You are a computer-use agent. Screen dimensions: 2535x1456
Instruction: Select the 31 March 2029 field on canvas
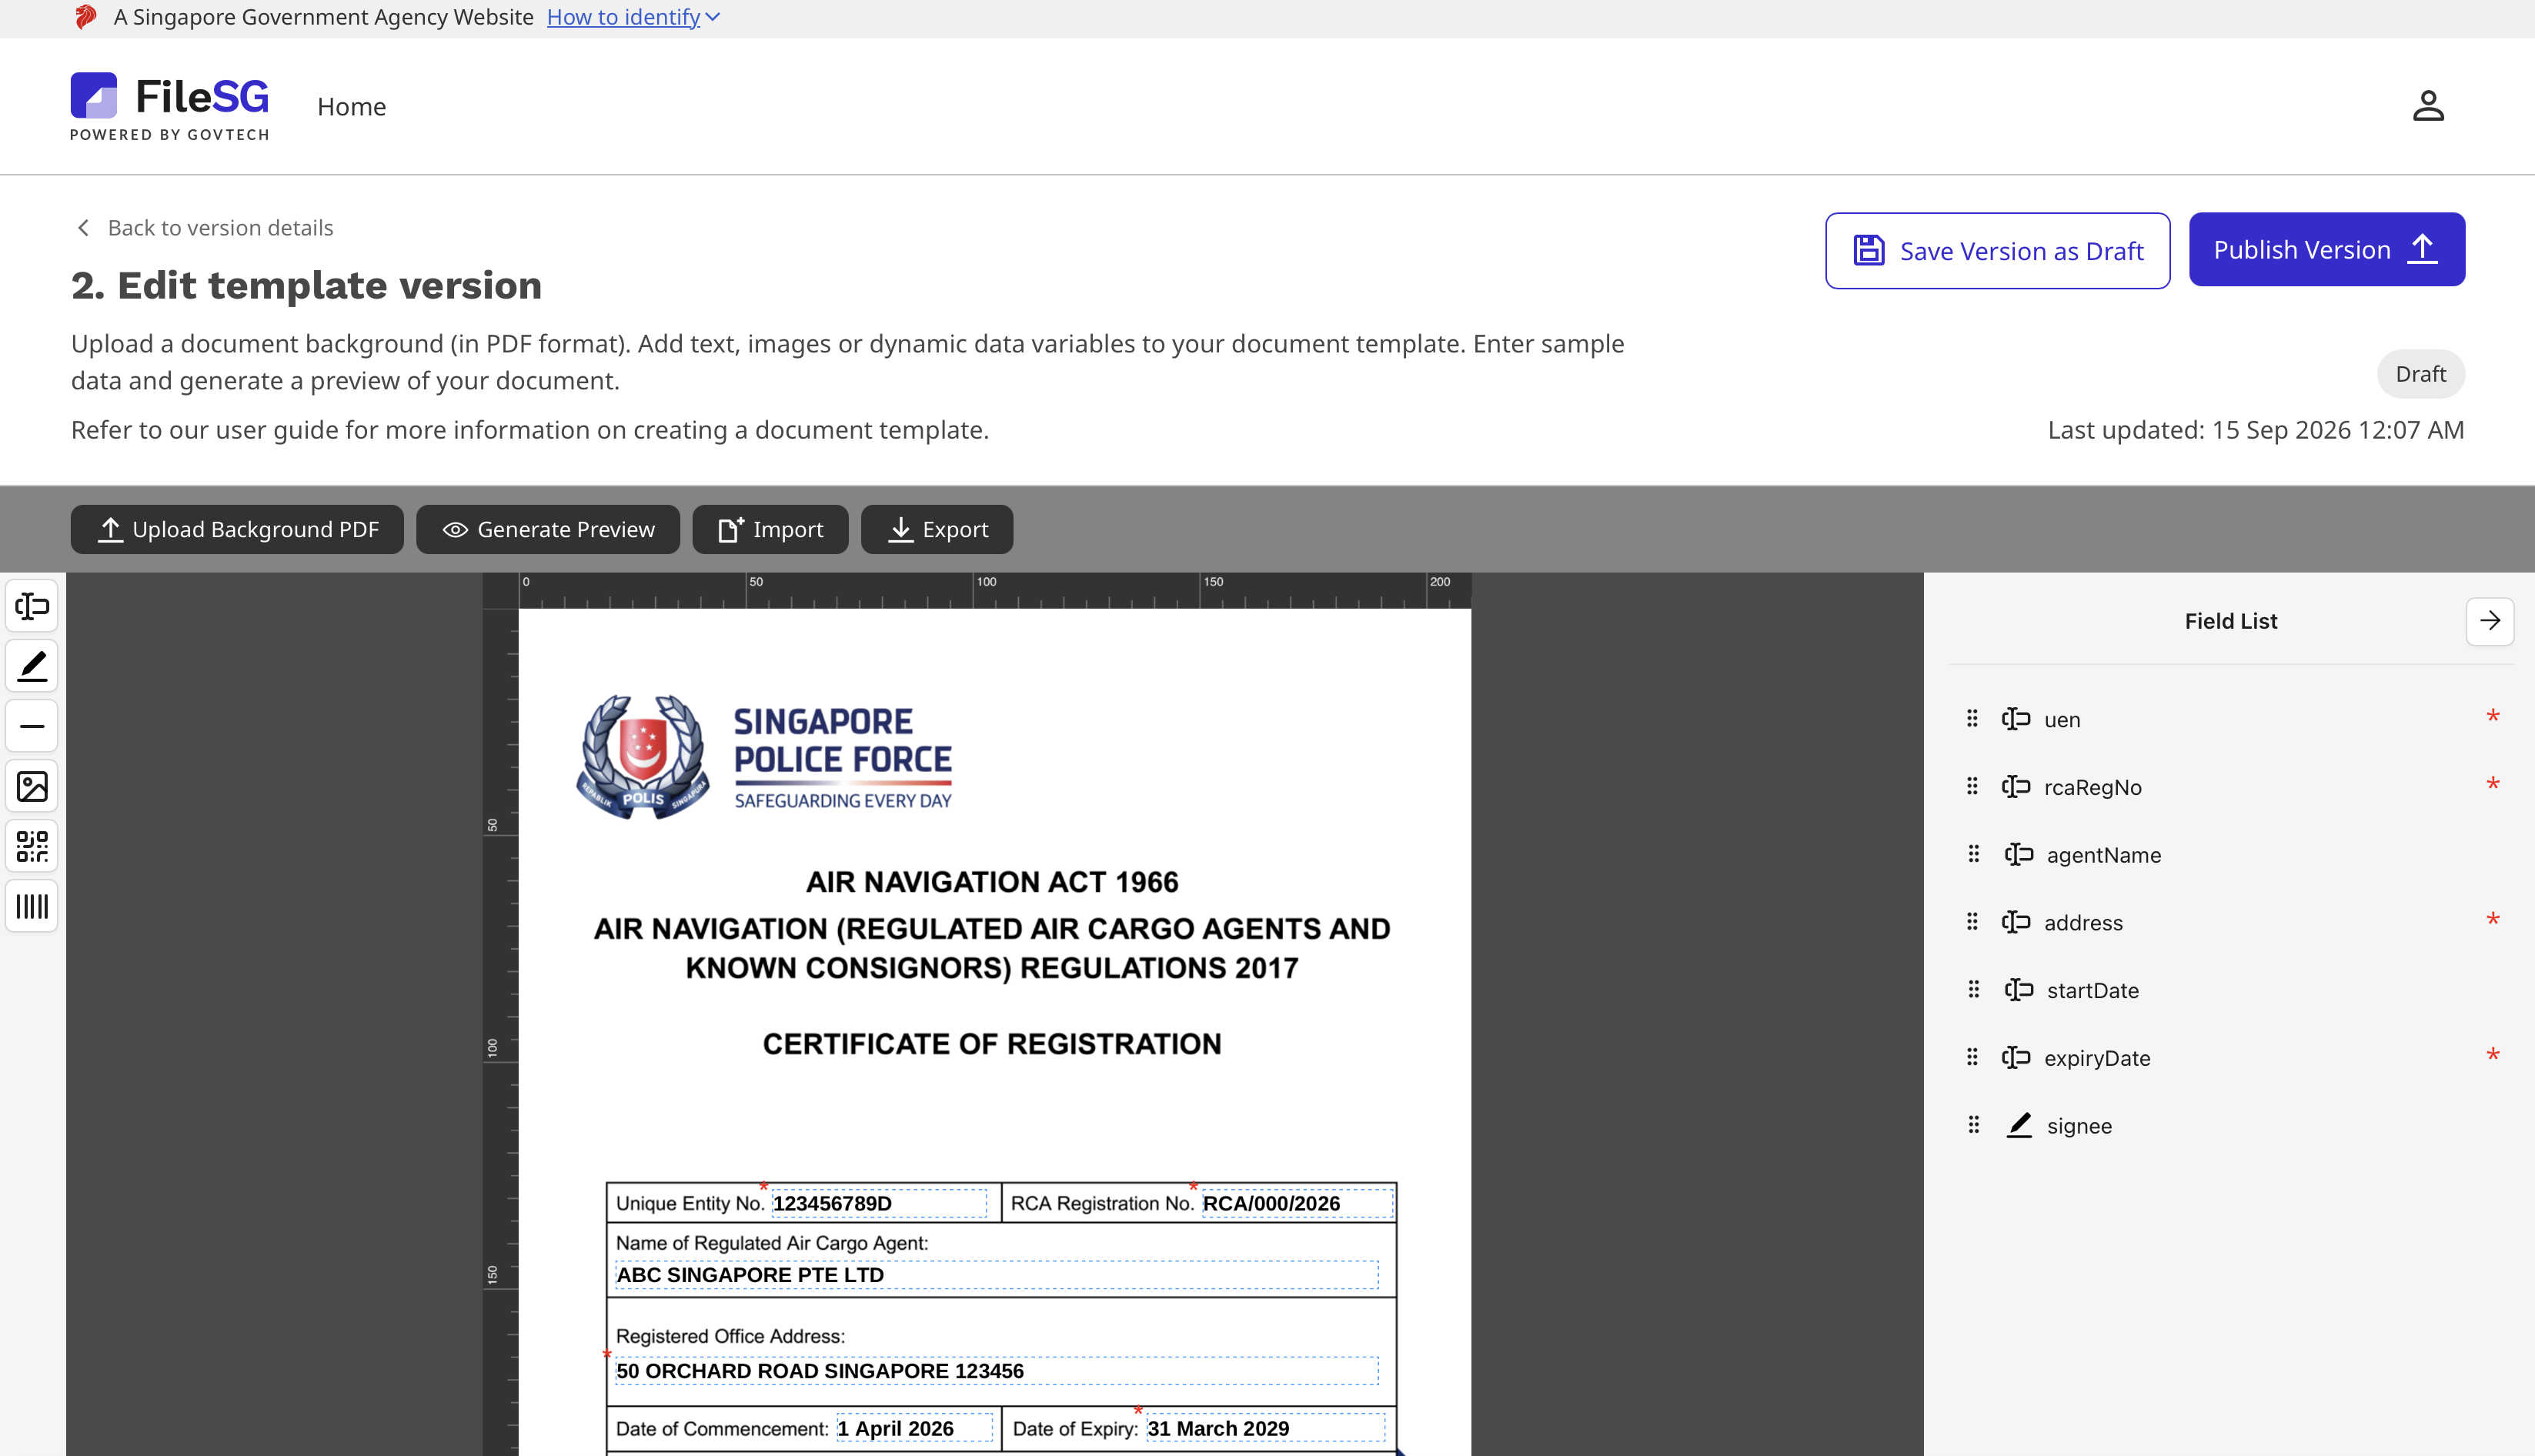click(x=1266, y=1428)
